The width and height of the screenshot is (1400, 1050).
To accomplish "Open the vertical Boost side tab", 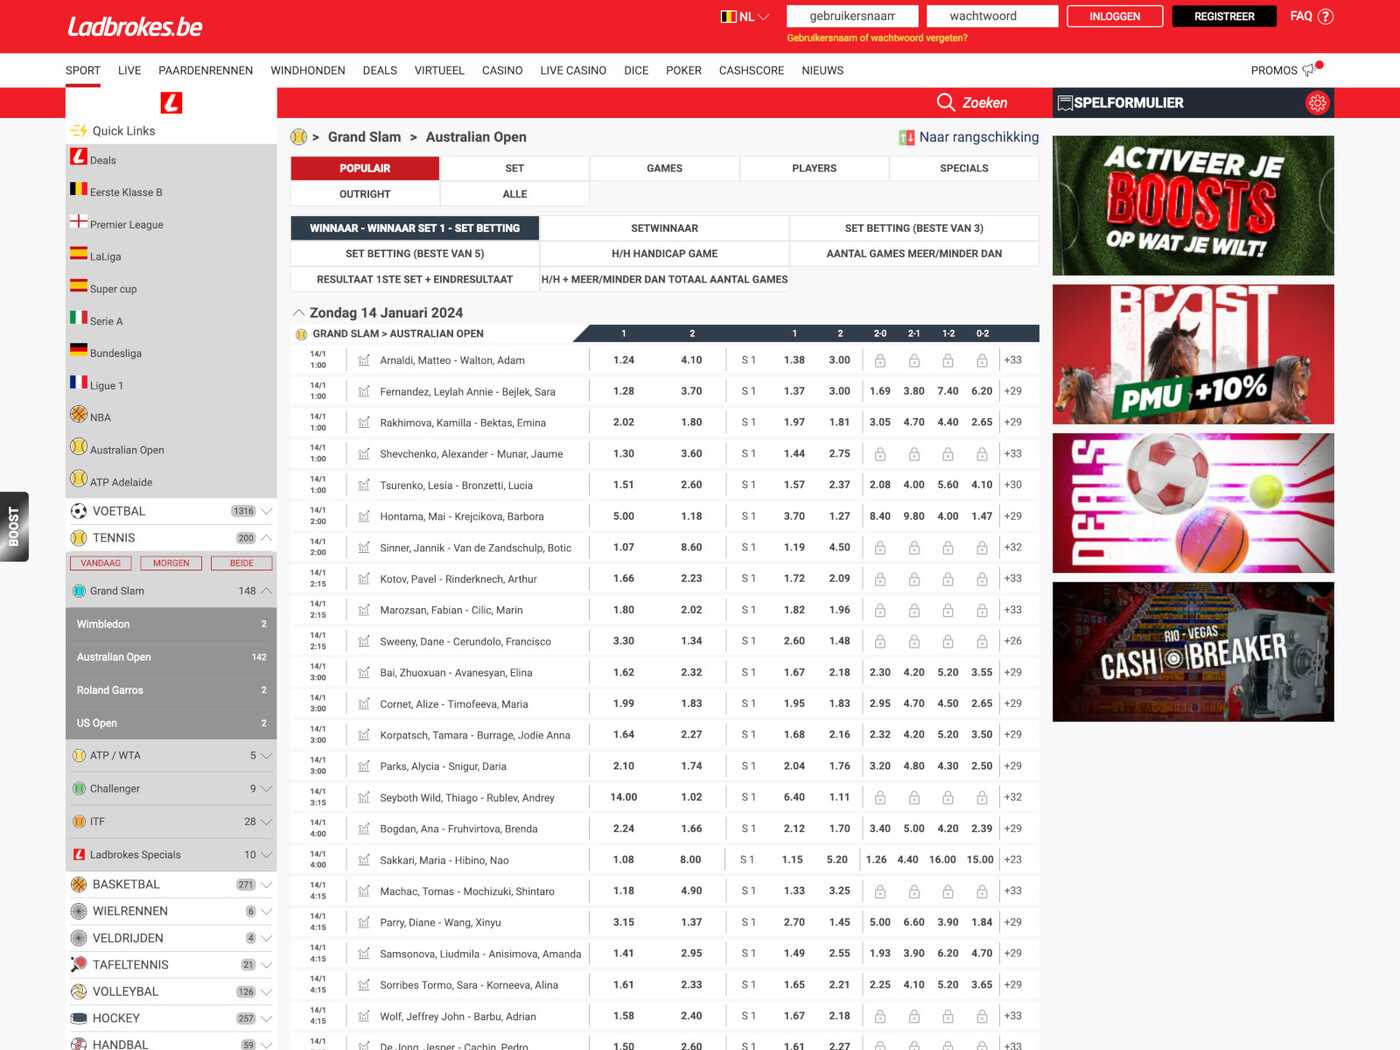I will 14,526.
